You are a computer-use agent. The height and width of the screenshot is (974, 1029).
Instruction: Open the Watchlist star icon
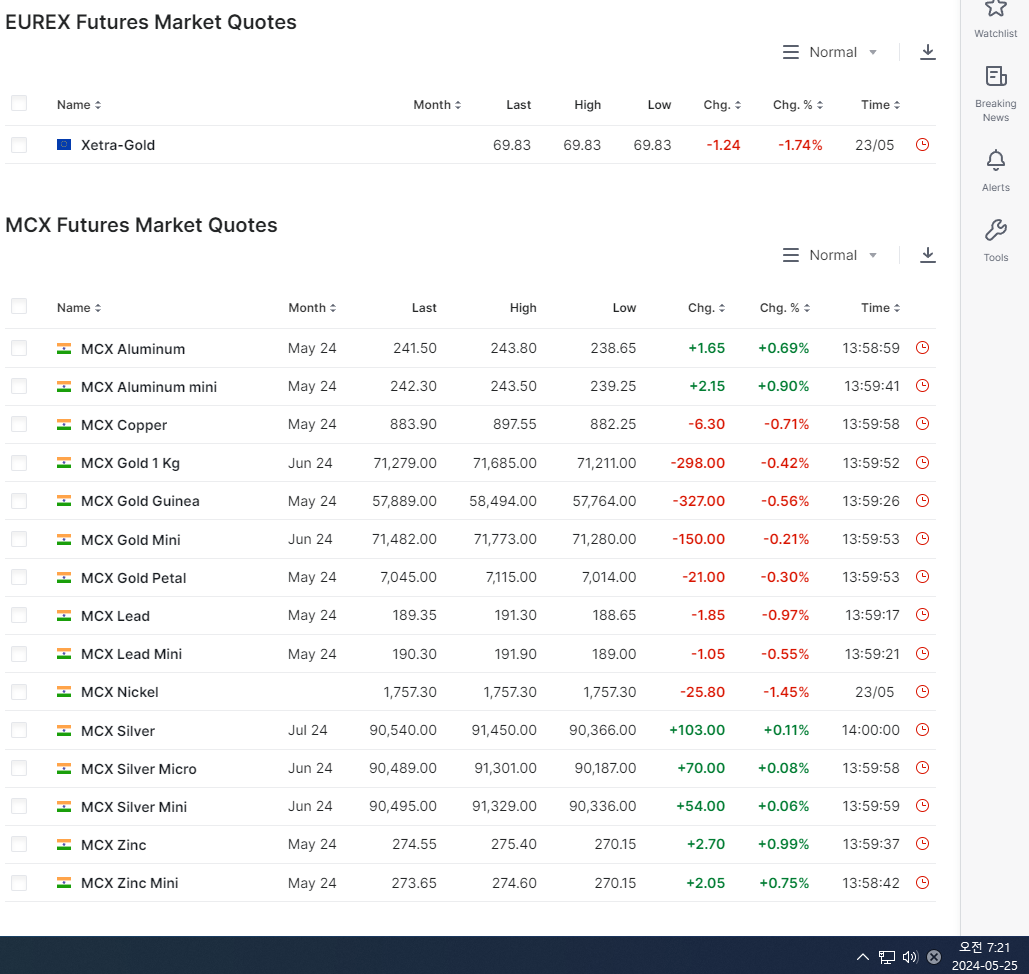click(x=996, y=9)
